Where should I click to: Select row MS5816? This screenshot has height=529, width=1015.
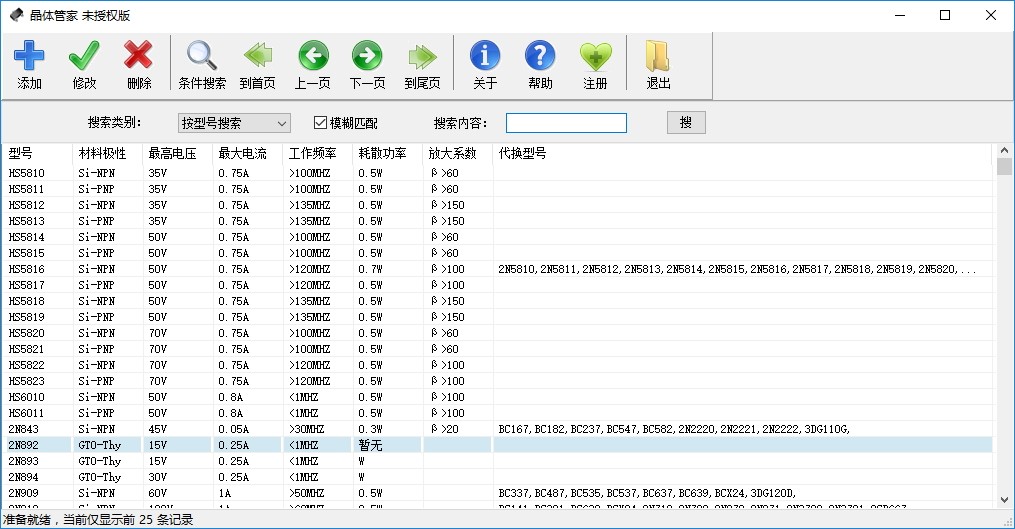coord(497,269)
